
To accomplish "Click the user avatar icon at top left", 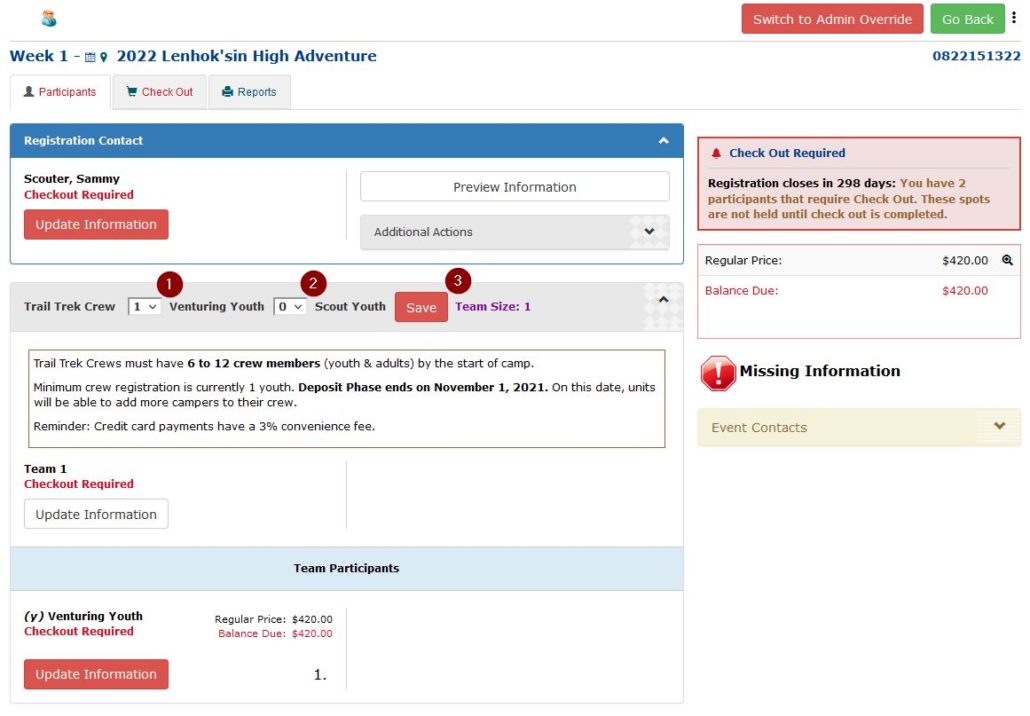I will point(49,18).
